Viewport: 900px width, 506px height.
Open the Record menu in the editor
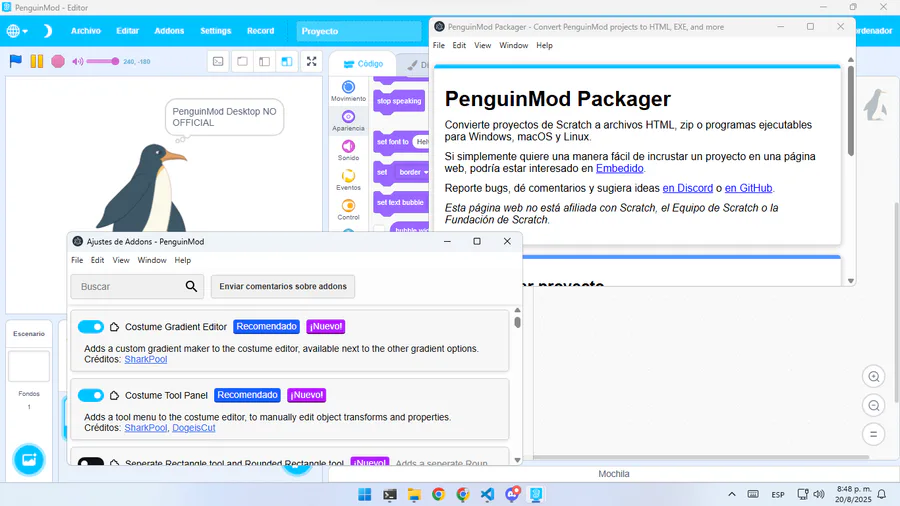(x=261, y=31)
